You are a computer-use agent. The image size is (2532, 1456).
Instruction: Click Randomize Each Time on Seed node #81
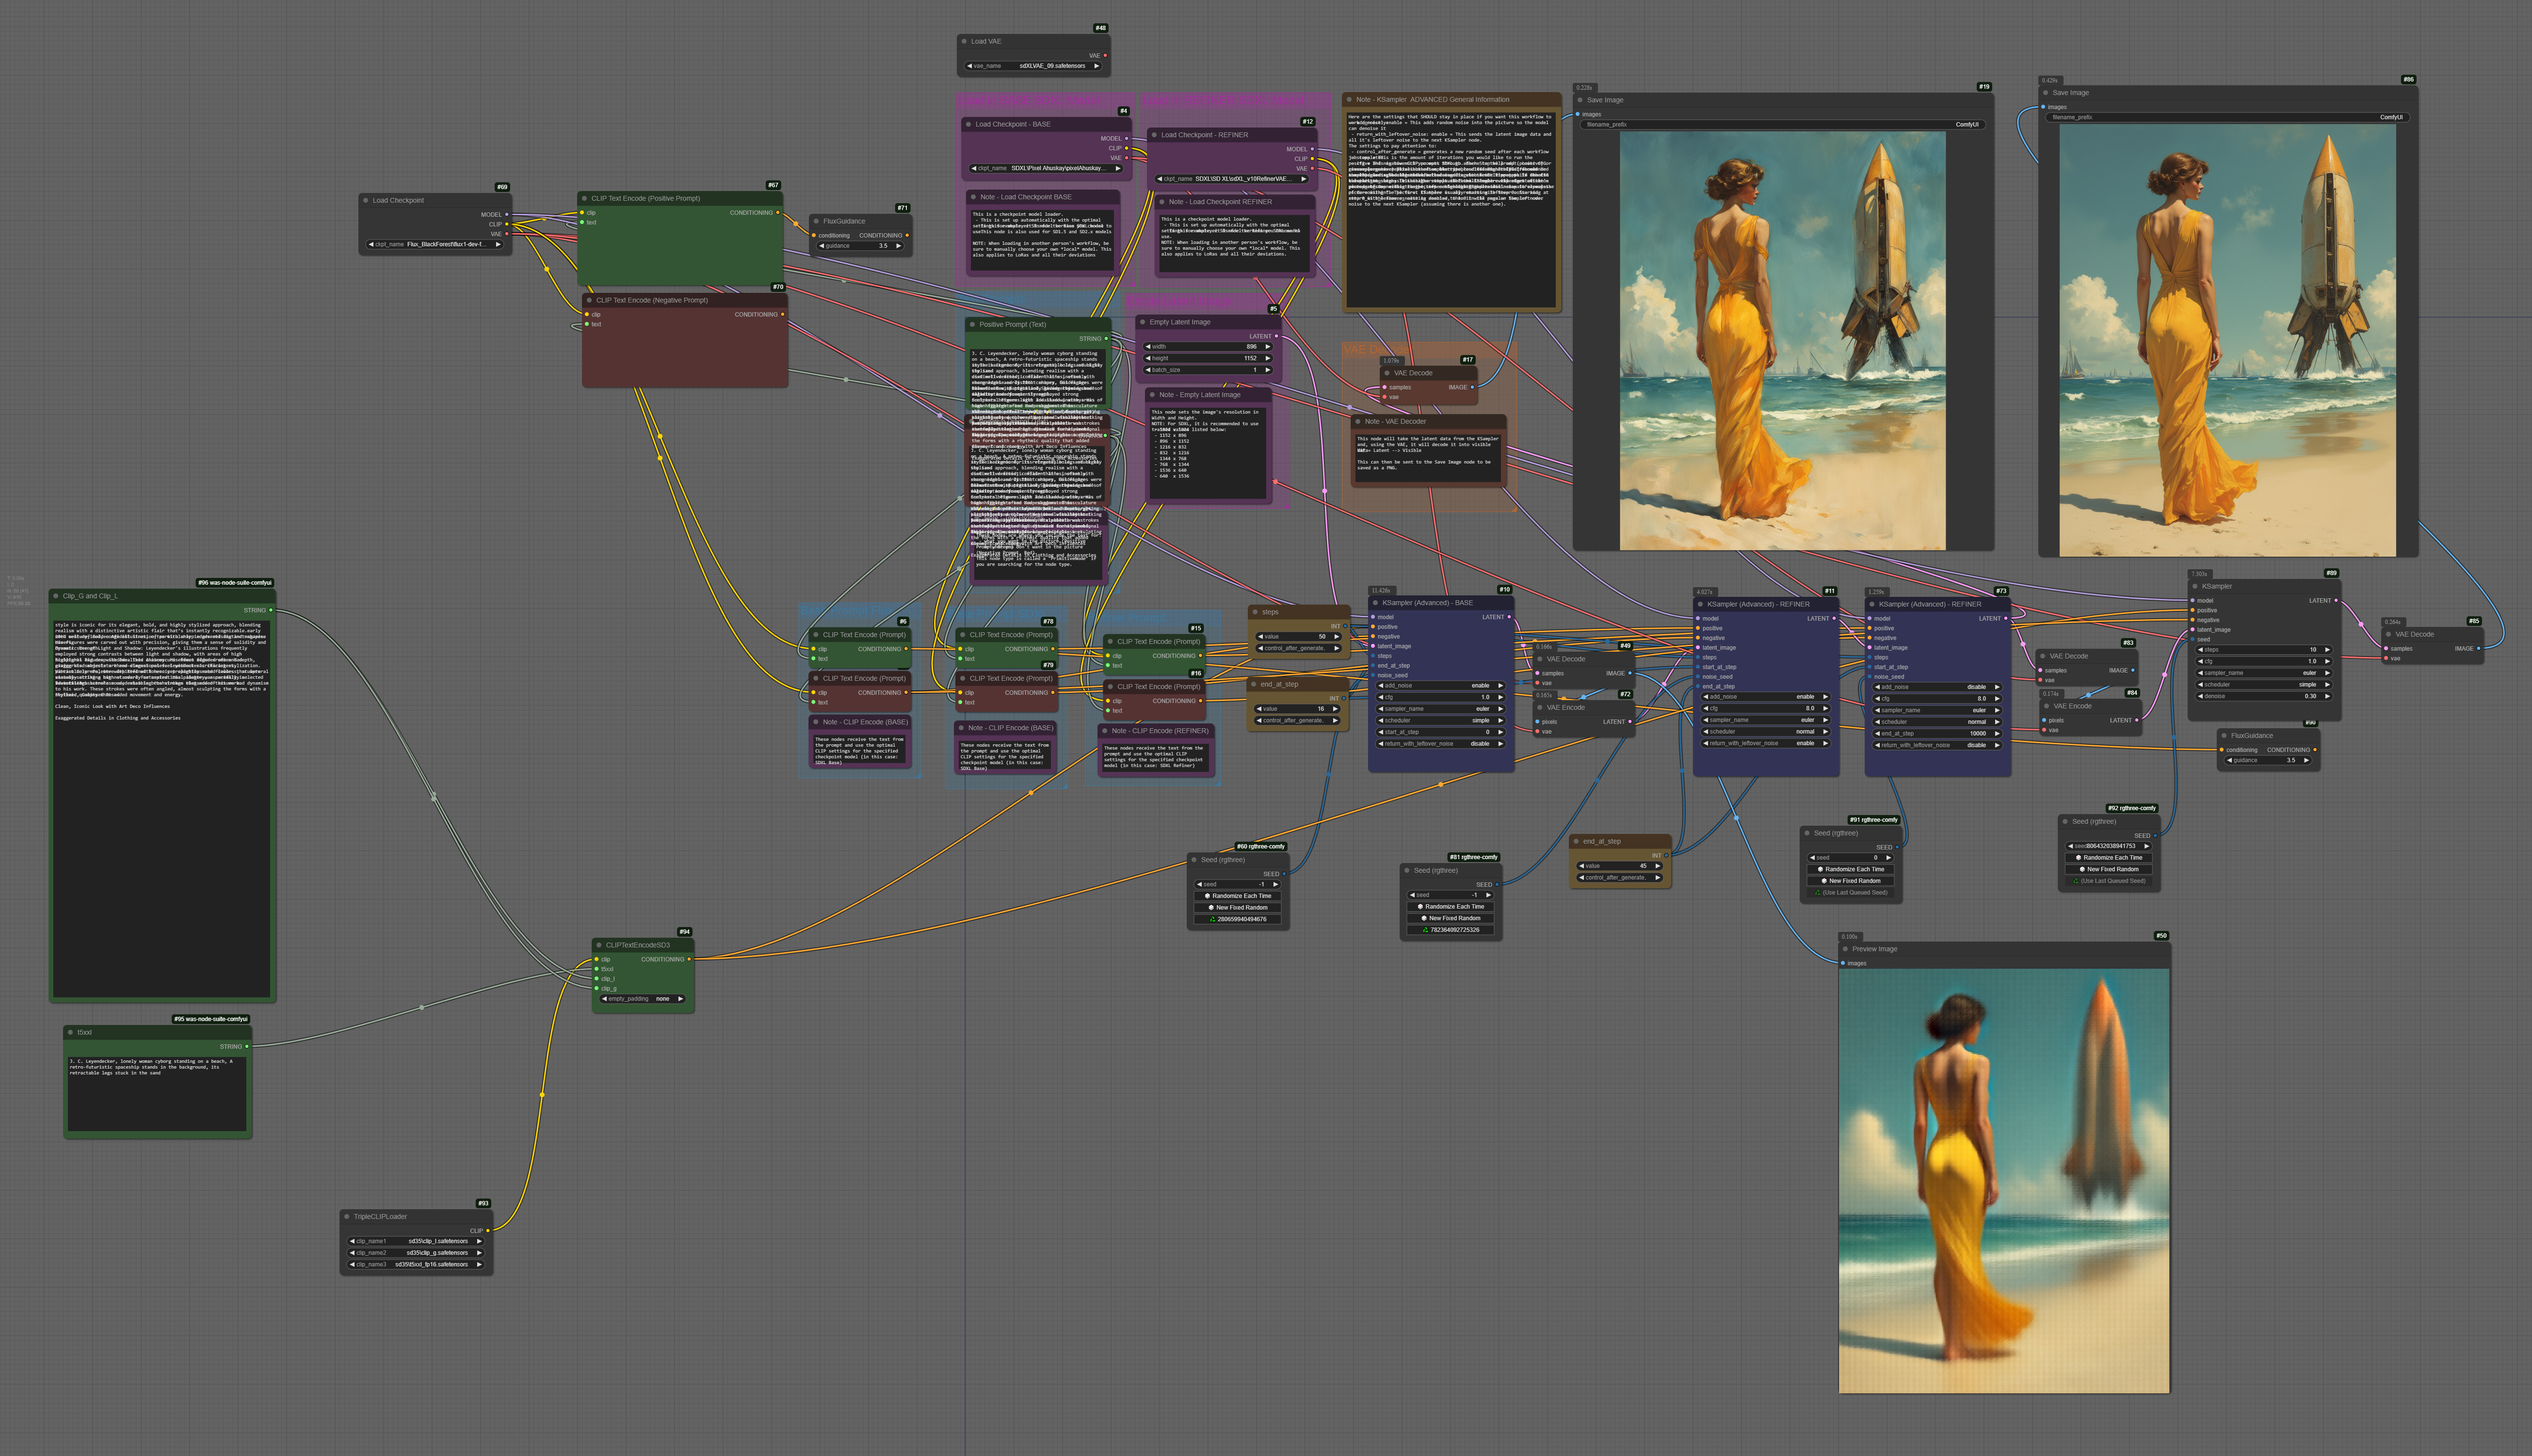(x=1451, y=907)
